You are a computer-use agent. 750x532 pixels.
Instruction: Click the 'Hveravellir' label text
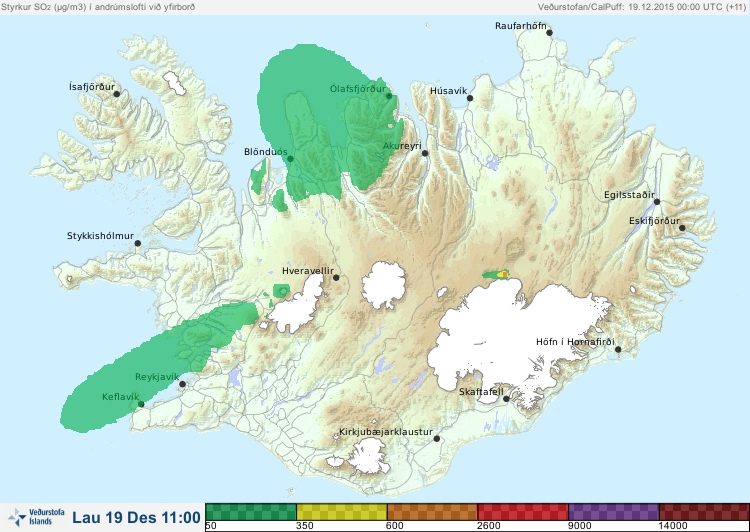coord(308,271)
